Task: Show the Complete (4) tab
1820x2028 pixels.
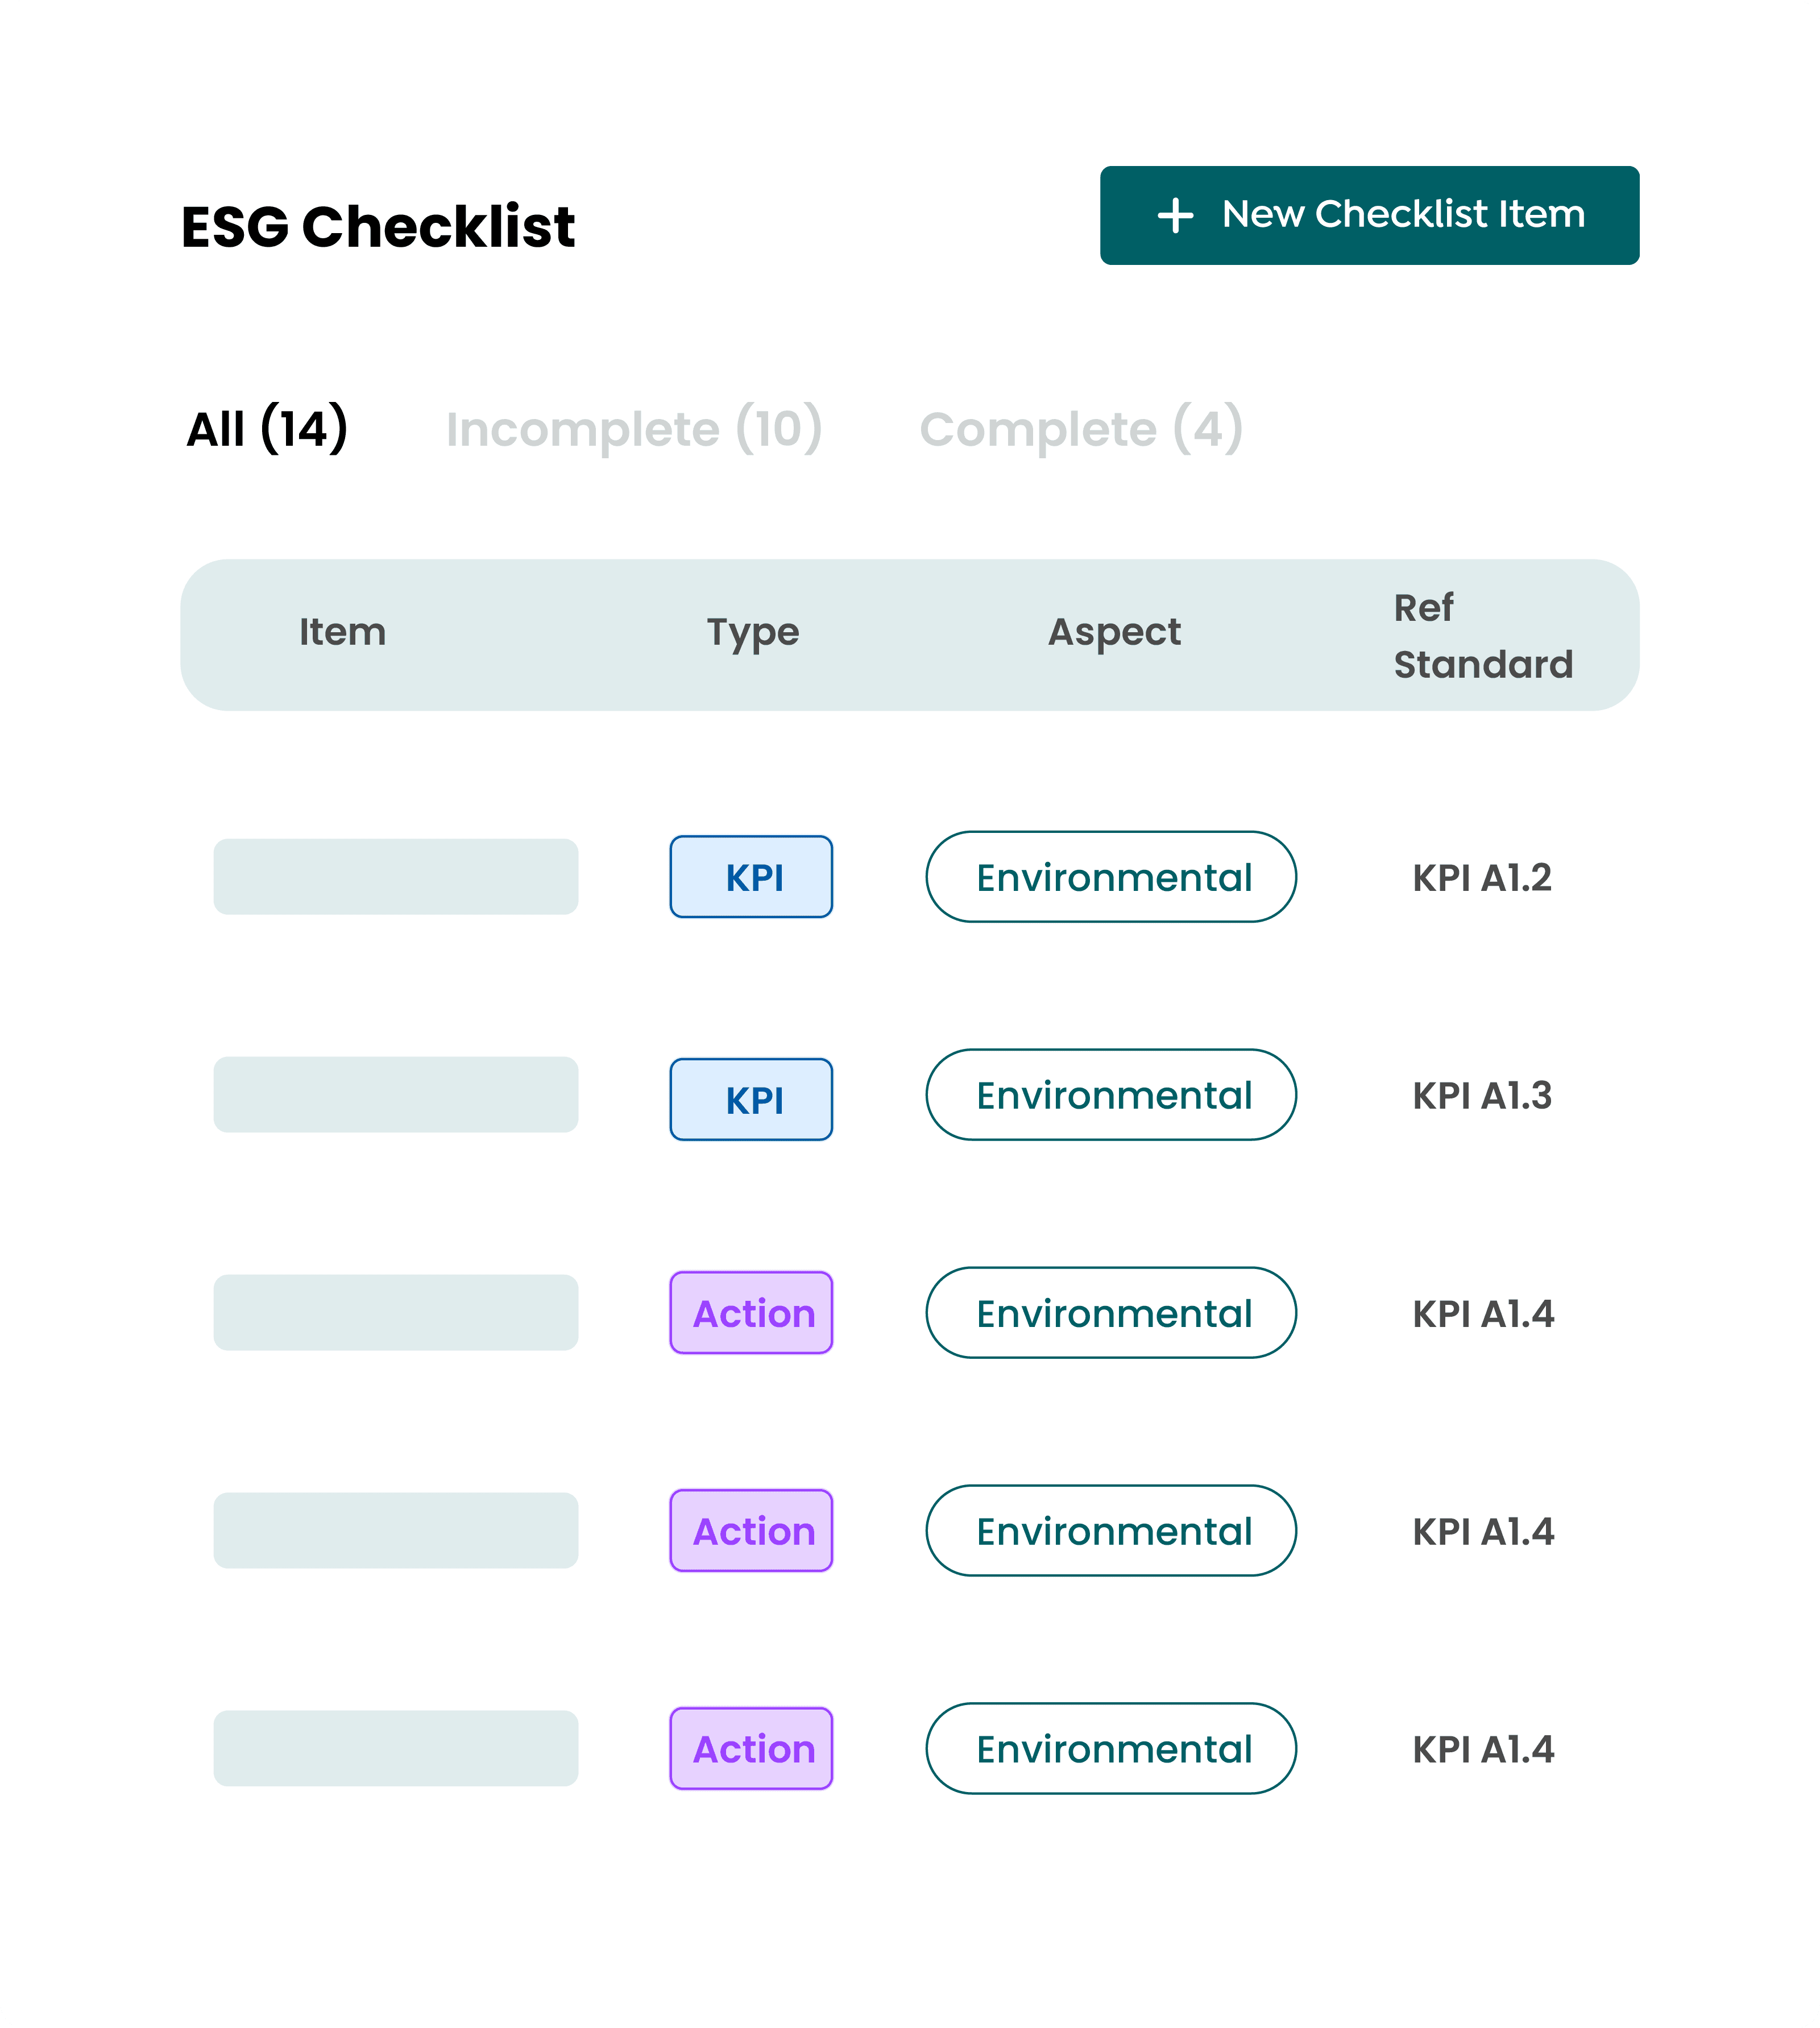Action: tap(1081, 429)
